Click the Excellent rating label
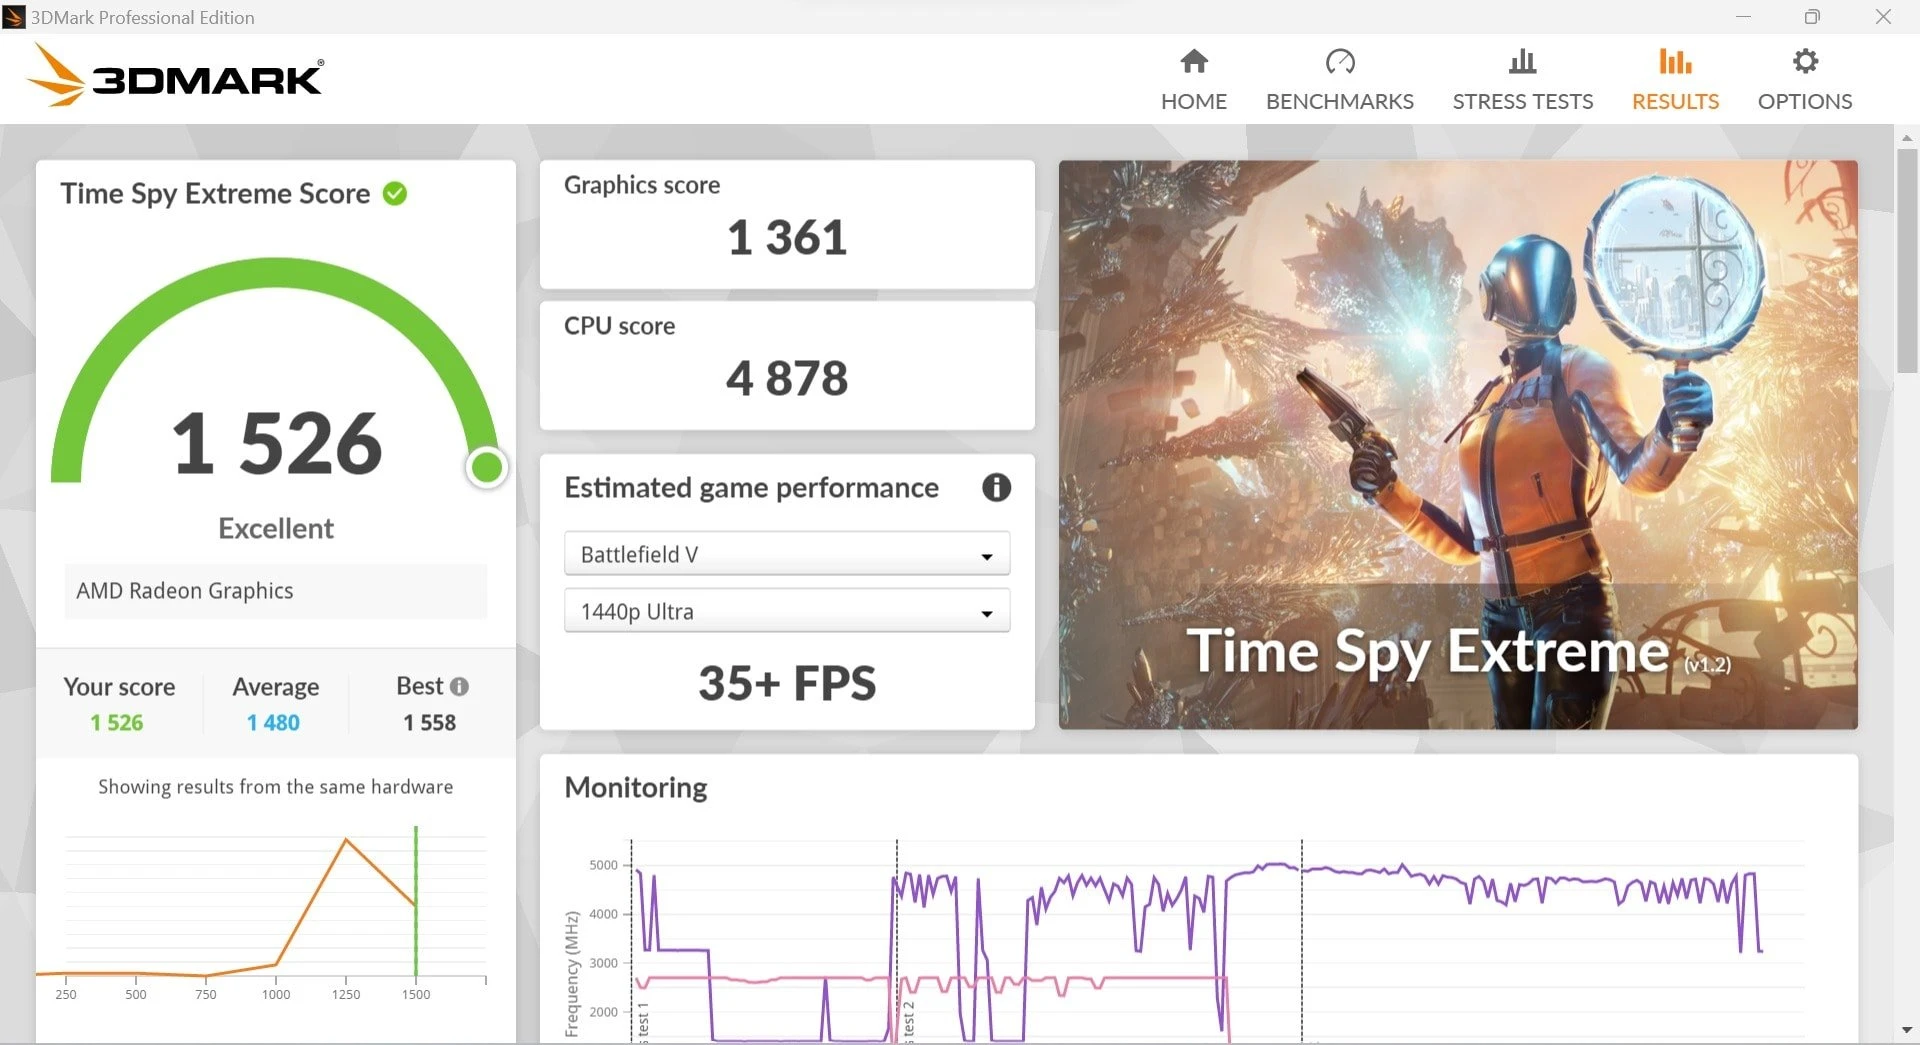The width and height of the screenshot is (1920, 1045). coord(276,528)
